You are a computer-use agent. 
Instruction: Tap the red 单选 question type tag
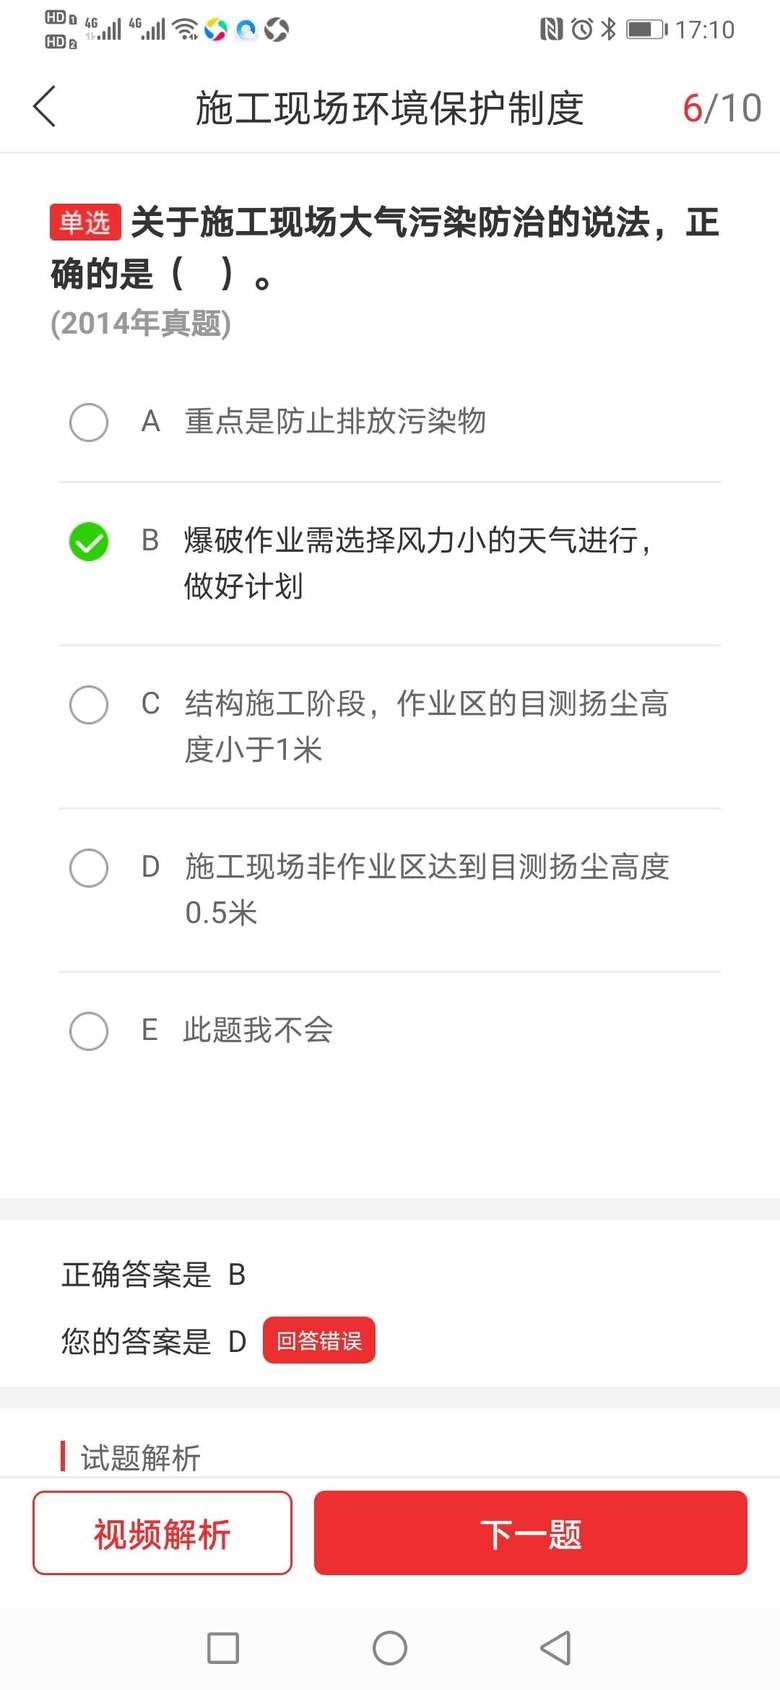(85, 222)
